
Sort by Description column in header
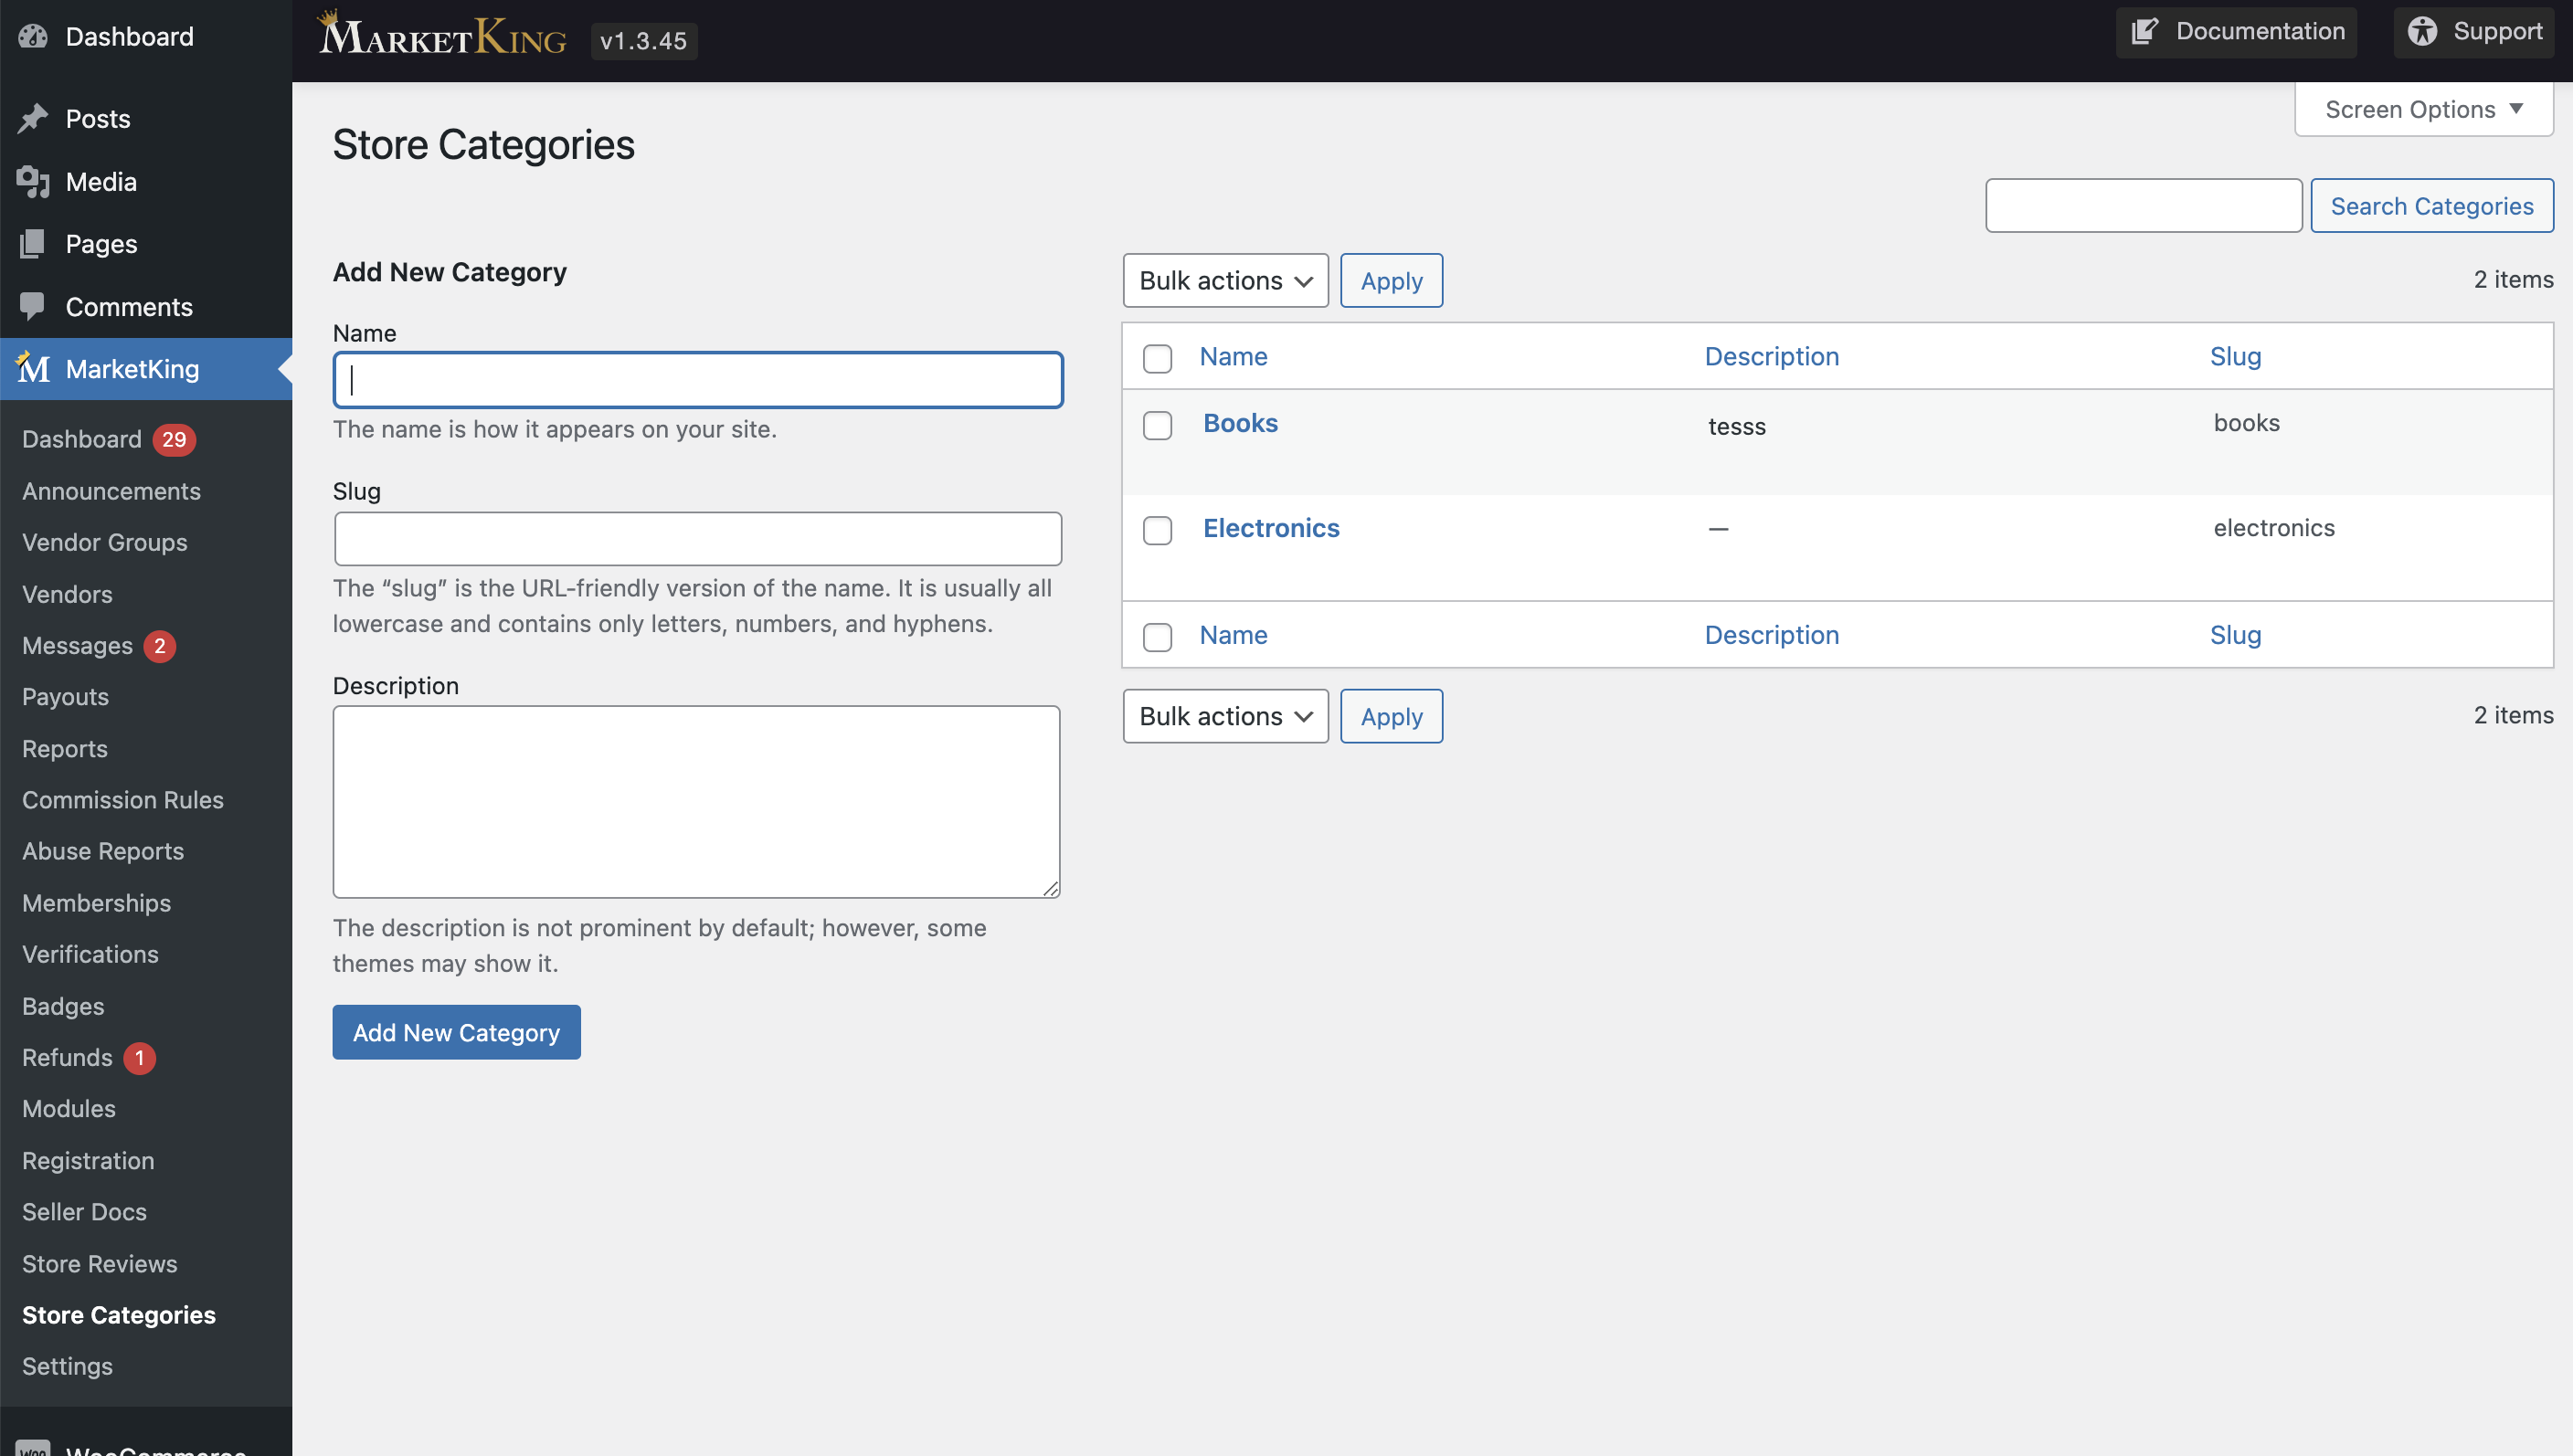(x=1771, y=356)
